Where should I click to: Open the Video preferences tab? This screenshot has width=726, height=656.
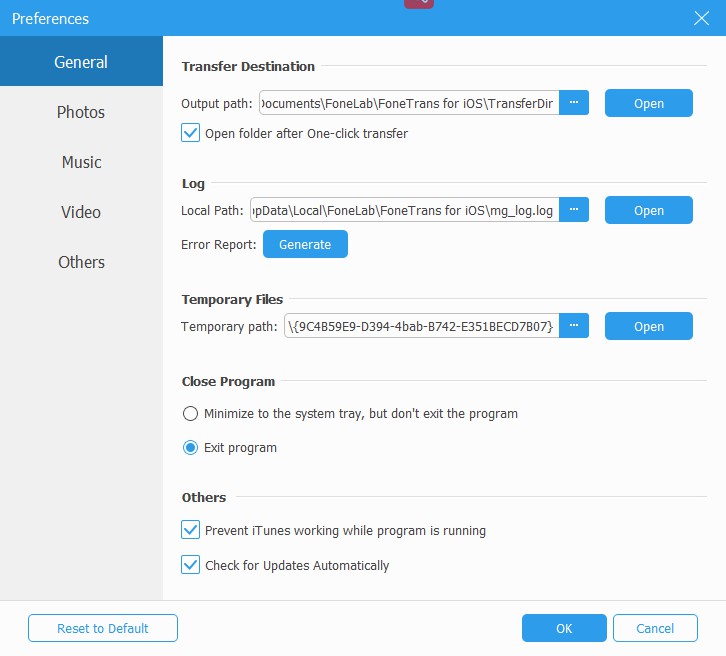tap(81, 212)
